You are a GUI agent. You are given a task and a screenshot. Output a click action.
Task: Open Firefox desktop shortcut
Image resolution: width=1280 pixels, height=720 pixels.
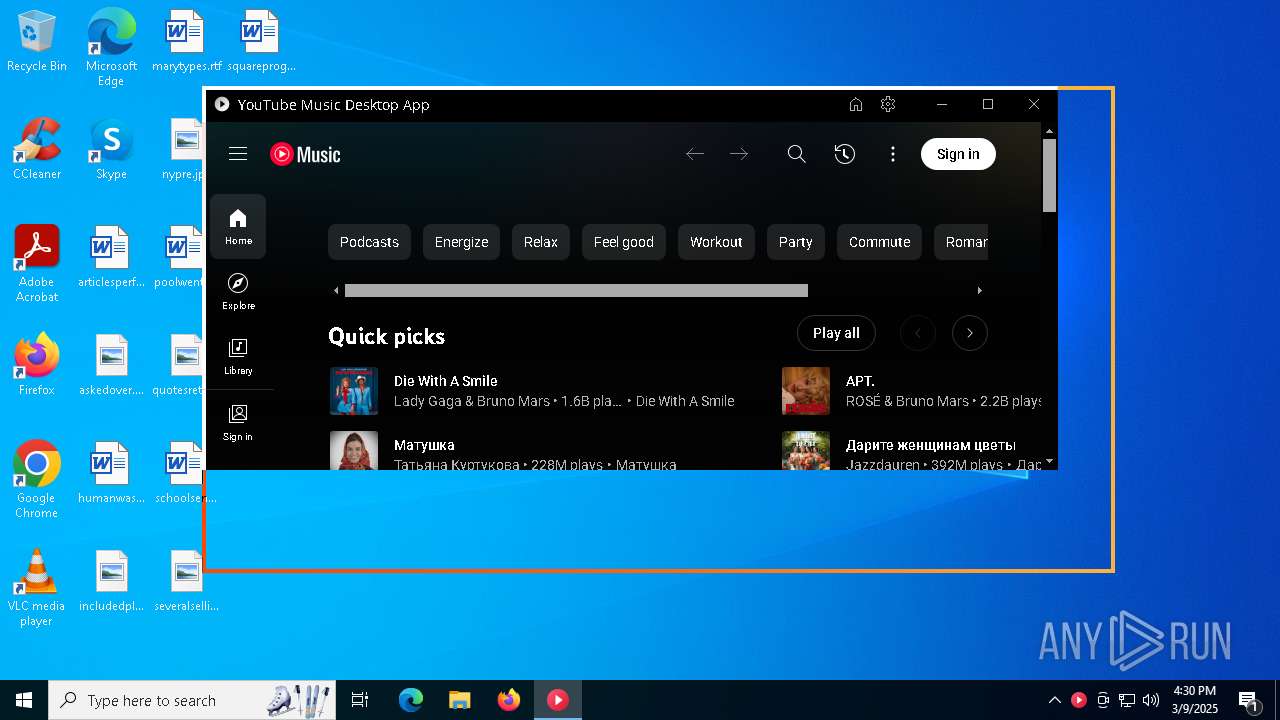[x=37, y=365]
